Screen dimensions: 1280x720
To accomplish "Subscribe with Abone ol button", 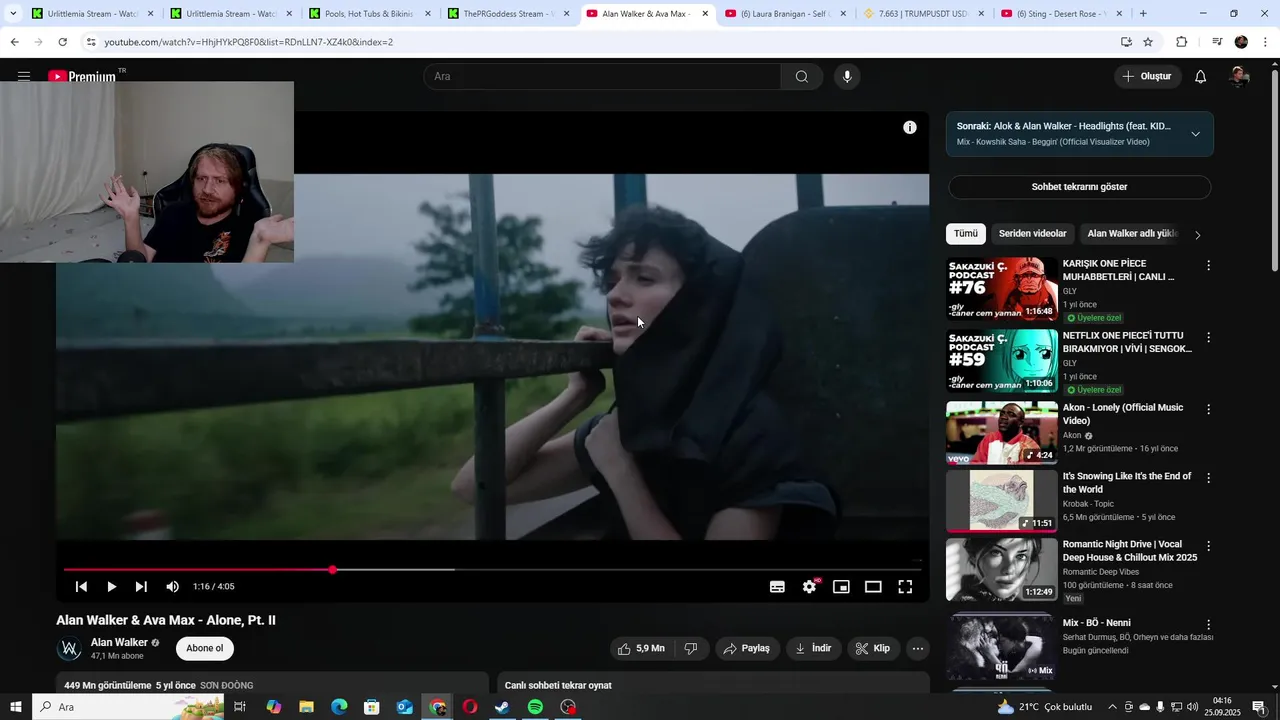I will click(x=205, y=649).
